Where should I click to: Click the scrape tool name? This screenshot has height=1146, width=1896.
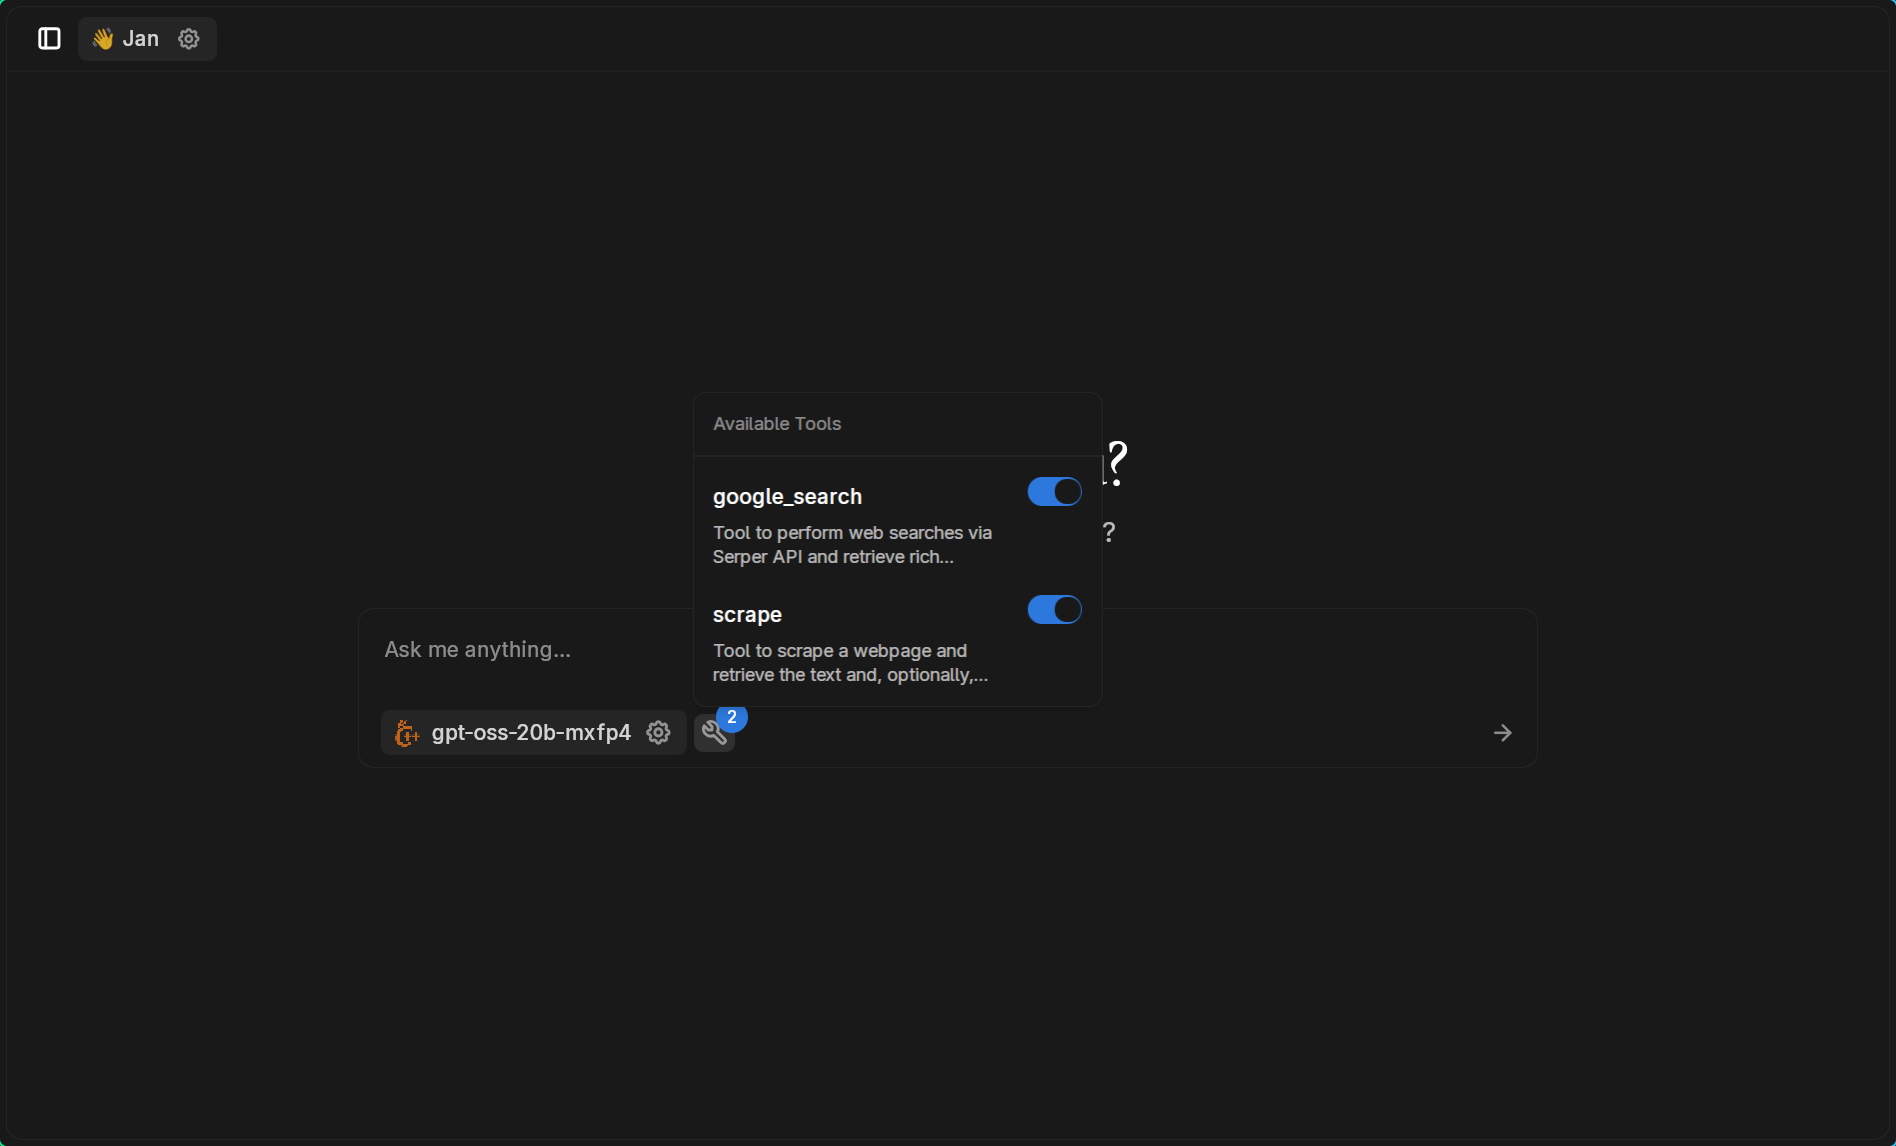click(x=747, y=614)
